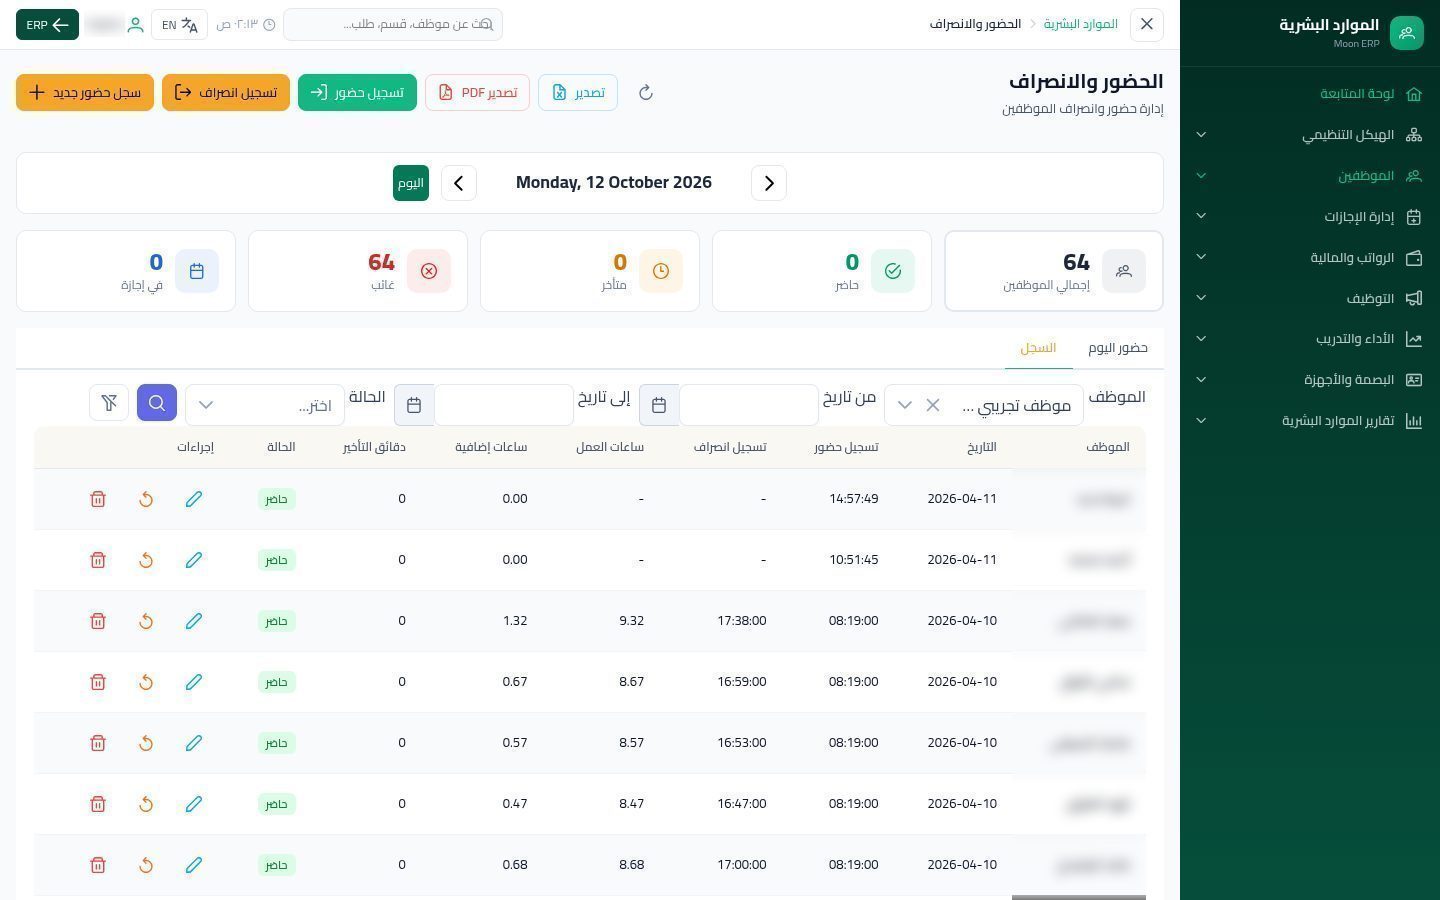Image resolution: width=1440 pixels, height=900 pixels.
Task: Click the employee search field in the top bar
Action: coord(393,24)
